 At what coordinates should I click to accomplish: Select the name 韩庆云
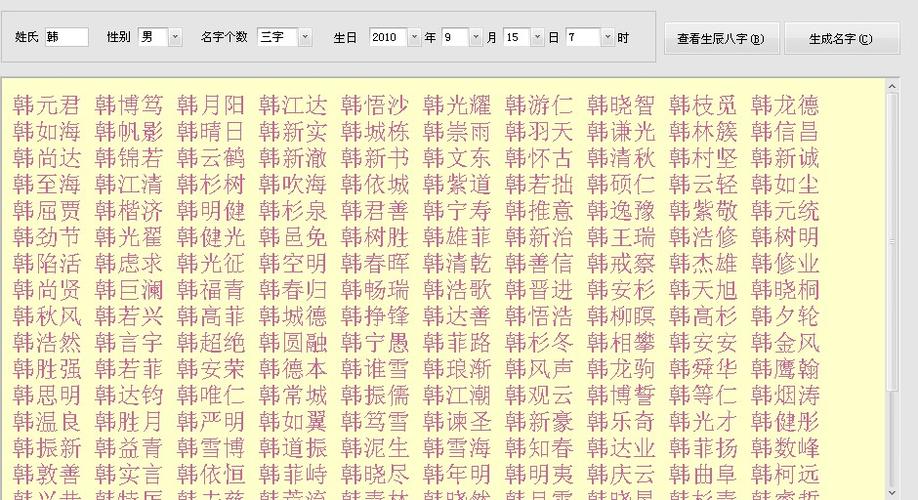pyautogui.click(x=621, y=474)
